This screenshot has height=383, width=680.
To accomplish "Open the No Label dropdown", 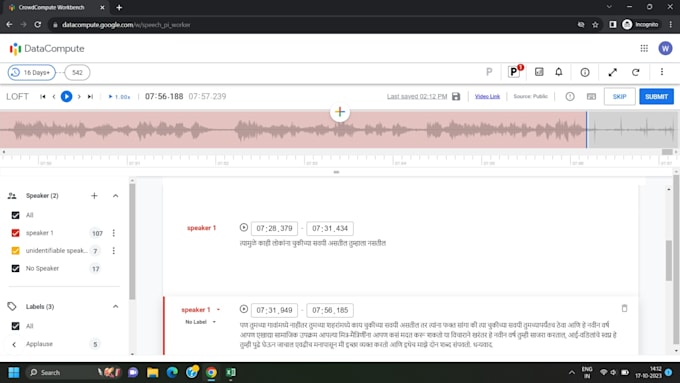I will (200, 322).
